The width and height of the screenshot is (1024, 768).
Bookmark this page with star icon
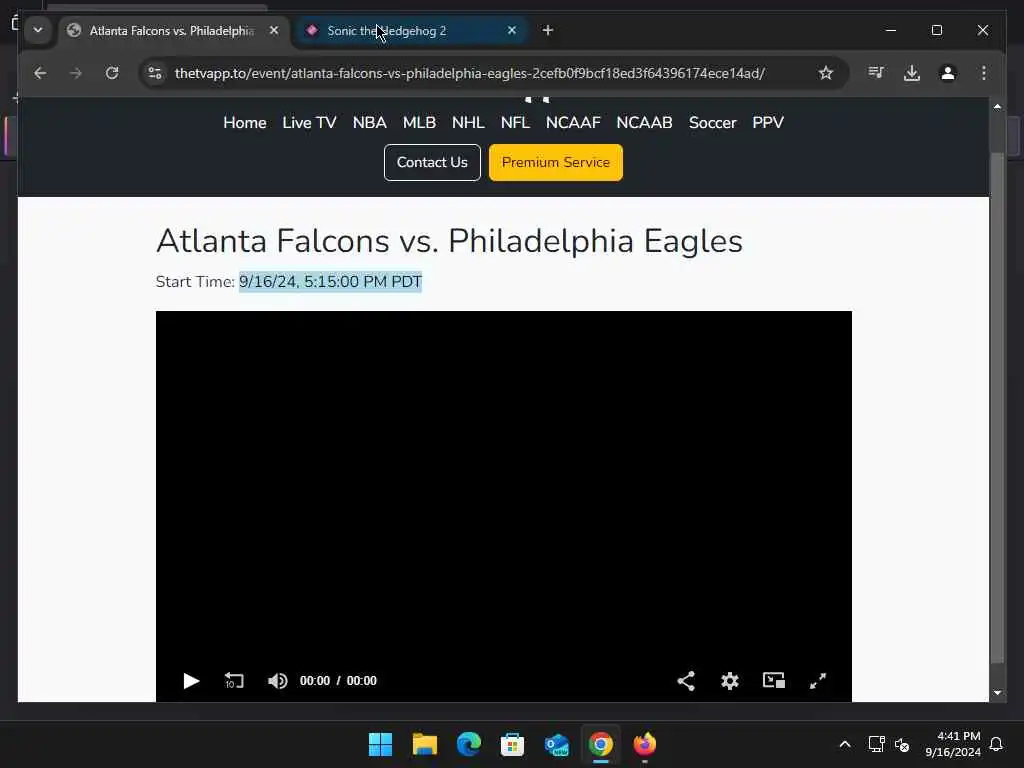tap(826, 73)
